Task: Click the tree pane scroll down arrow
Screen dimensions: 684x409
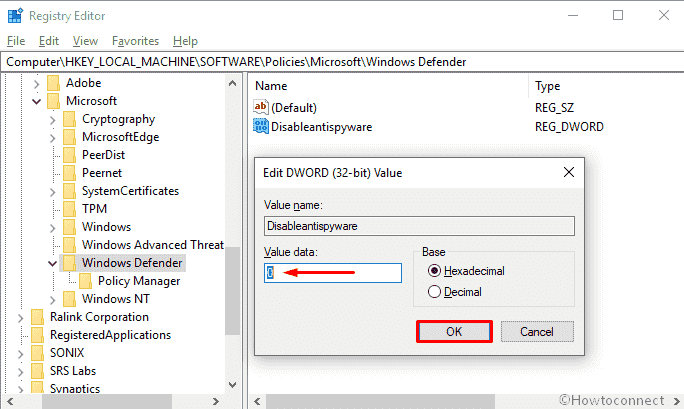Action: pos(233,385)
